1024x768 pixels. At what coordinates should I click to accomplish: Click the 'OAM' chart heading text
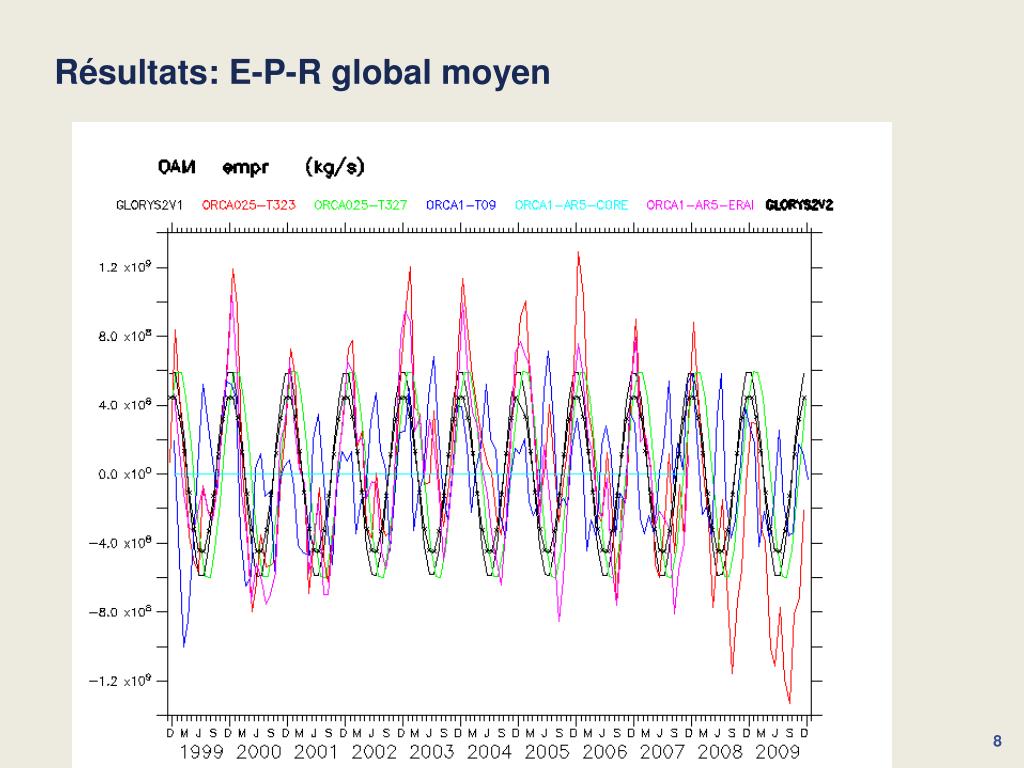point(176,167)
